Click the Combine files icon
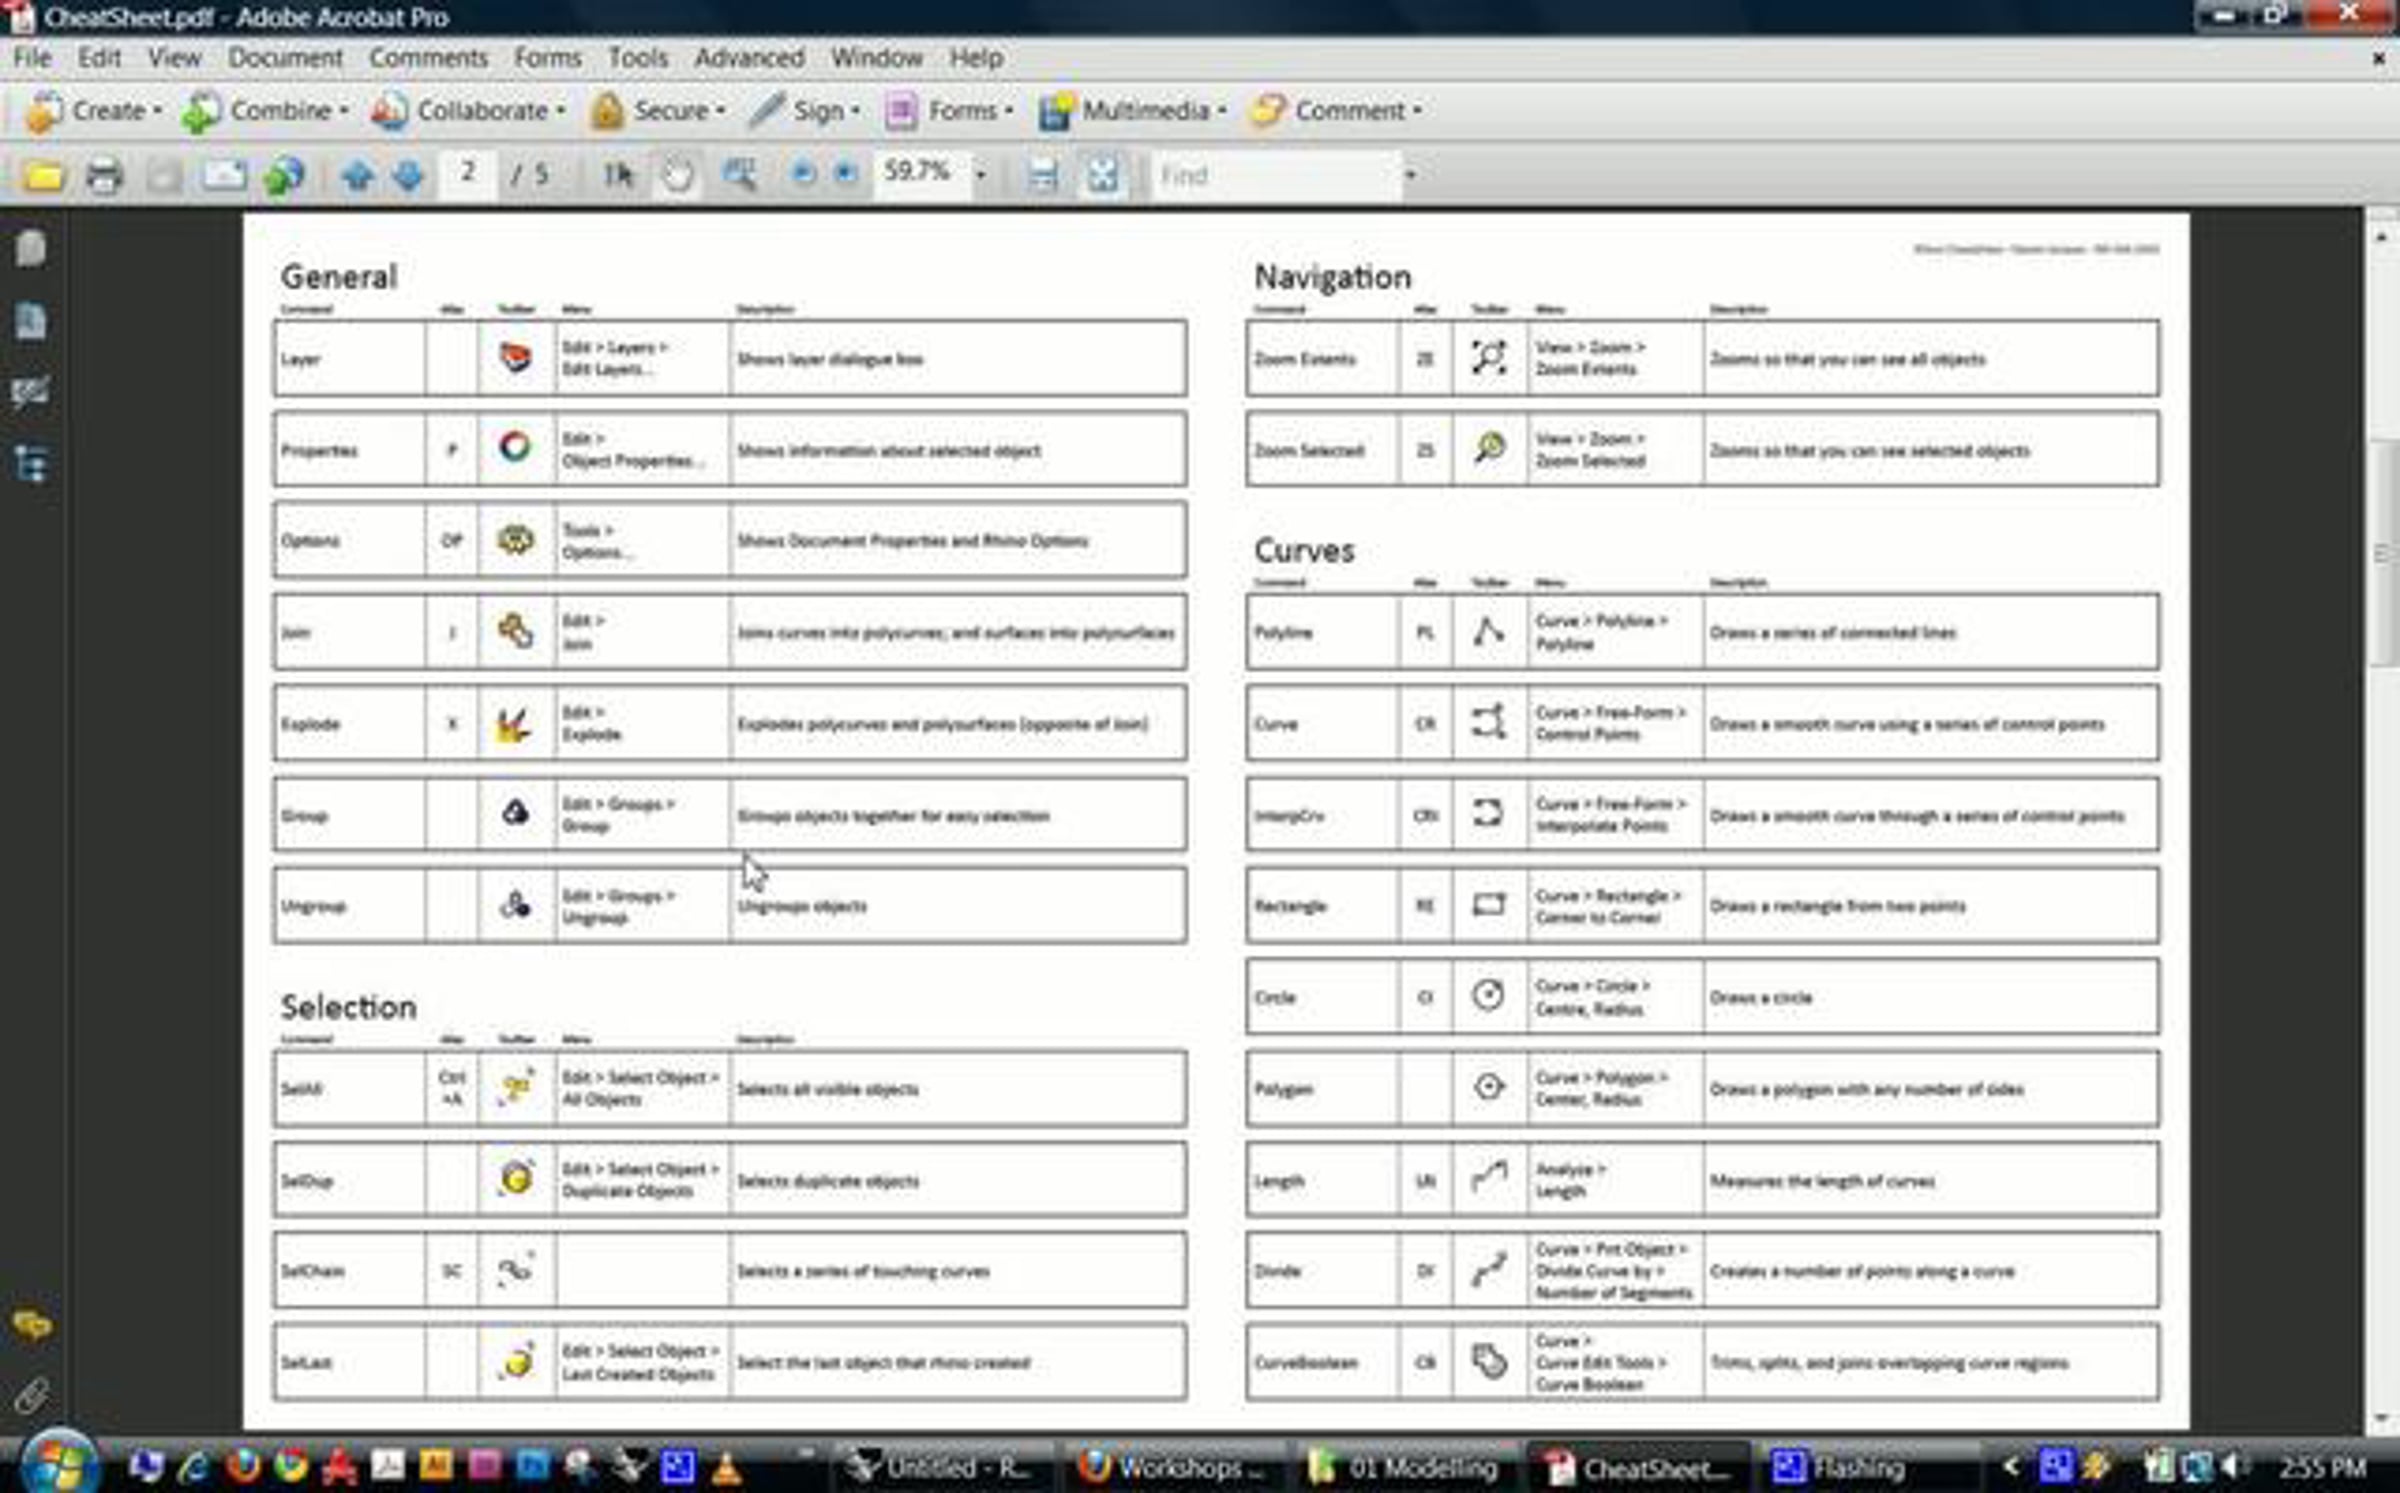This screenshot has width=2400, height=1493. tap(200, 111)
